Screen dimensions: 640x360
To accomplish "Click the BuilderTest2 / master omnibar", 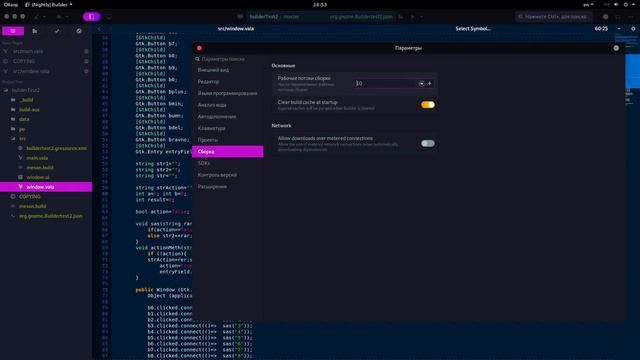I will 321,17.
